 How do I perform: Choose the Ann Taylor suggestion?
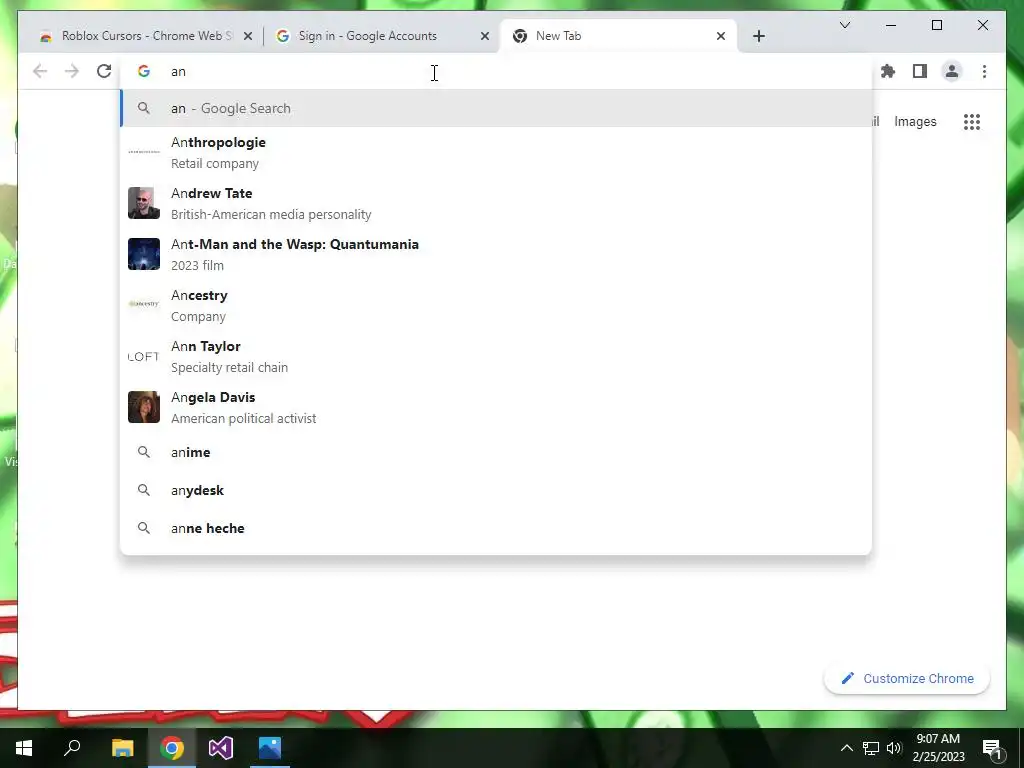496,356
